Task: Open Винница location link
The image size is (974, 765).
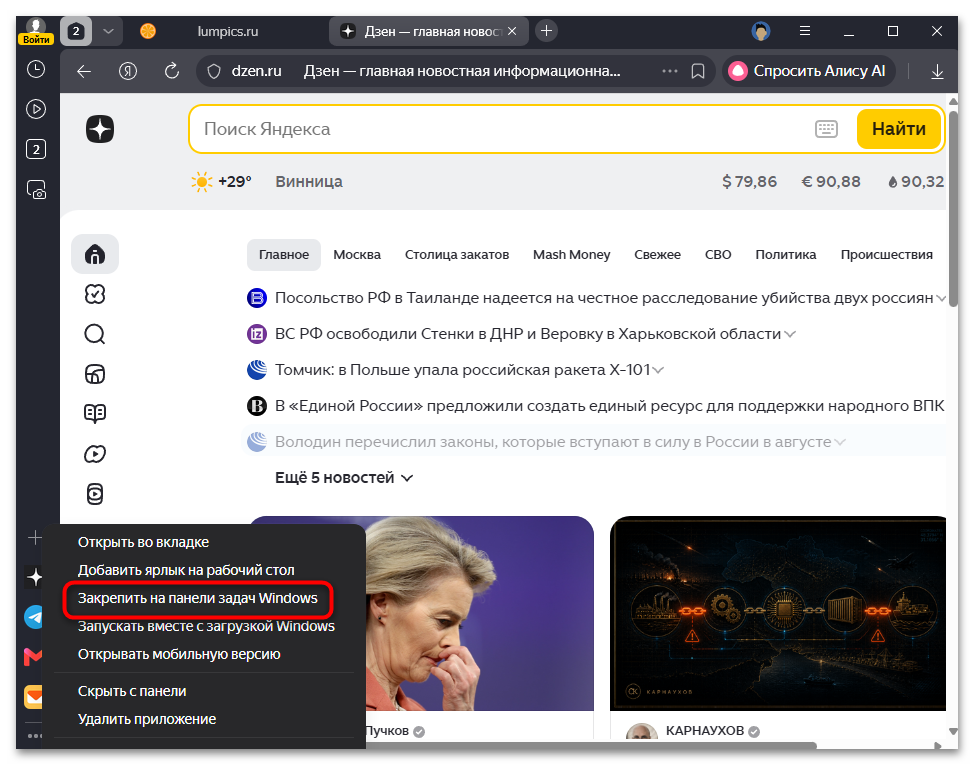Action: click(x=309, y=182)
